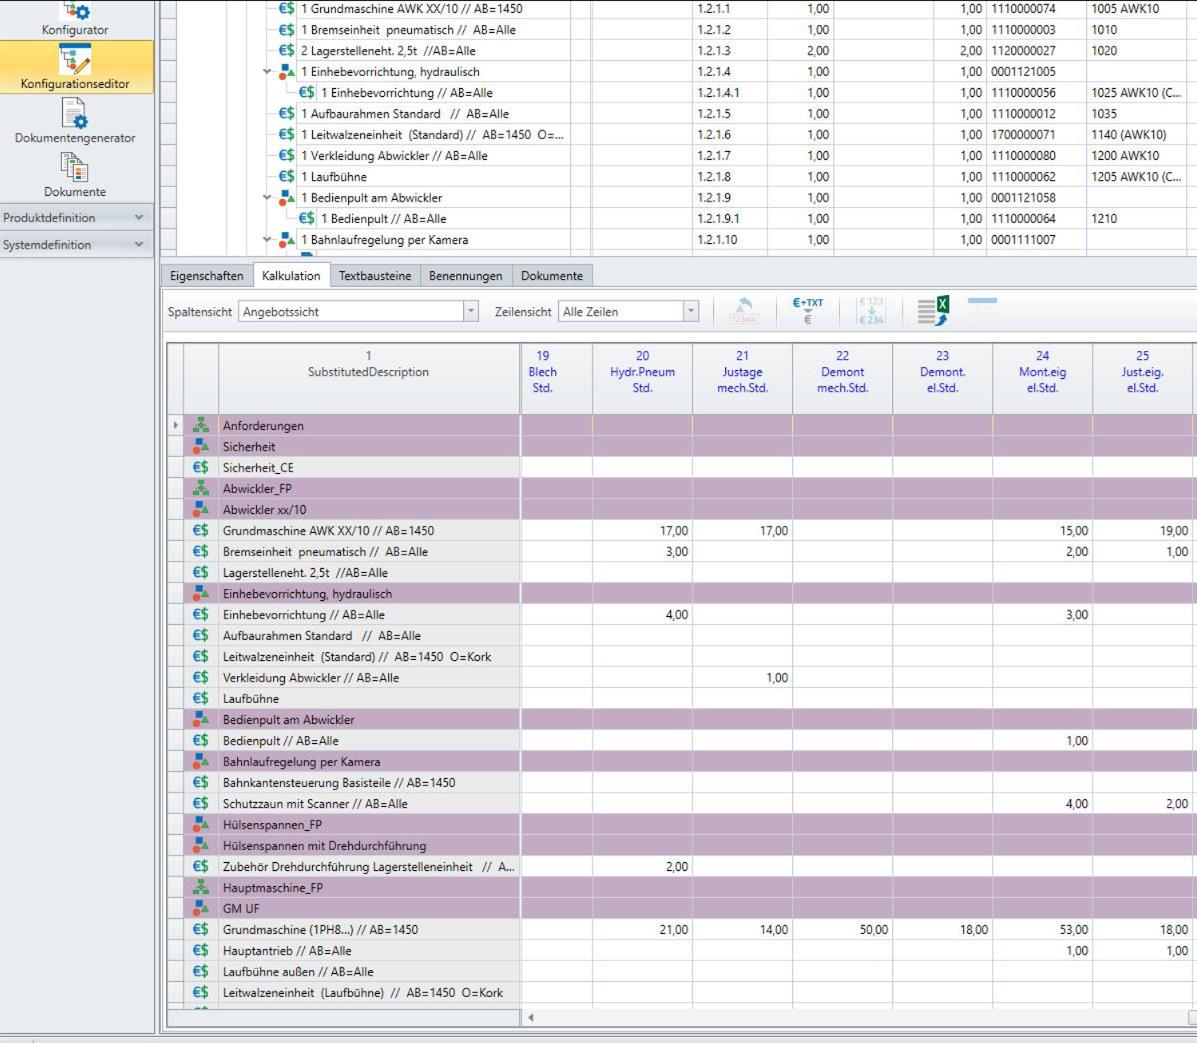The height and width of the screenshot is (1043, 1197).
Task: Select the Konfigurationseditor sidebar icon
Action: [76, 66]
